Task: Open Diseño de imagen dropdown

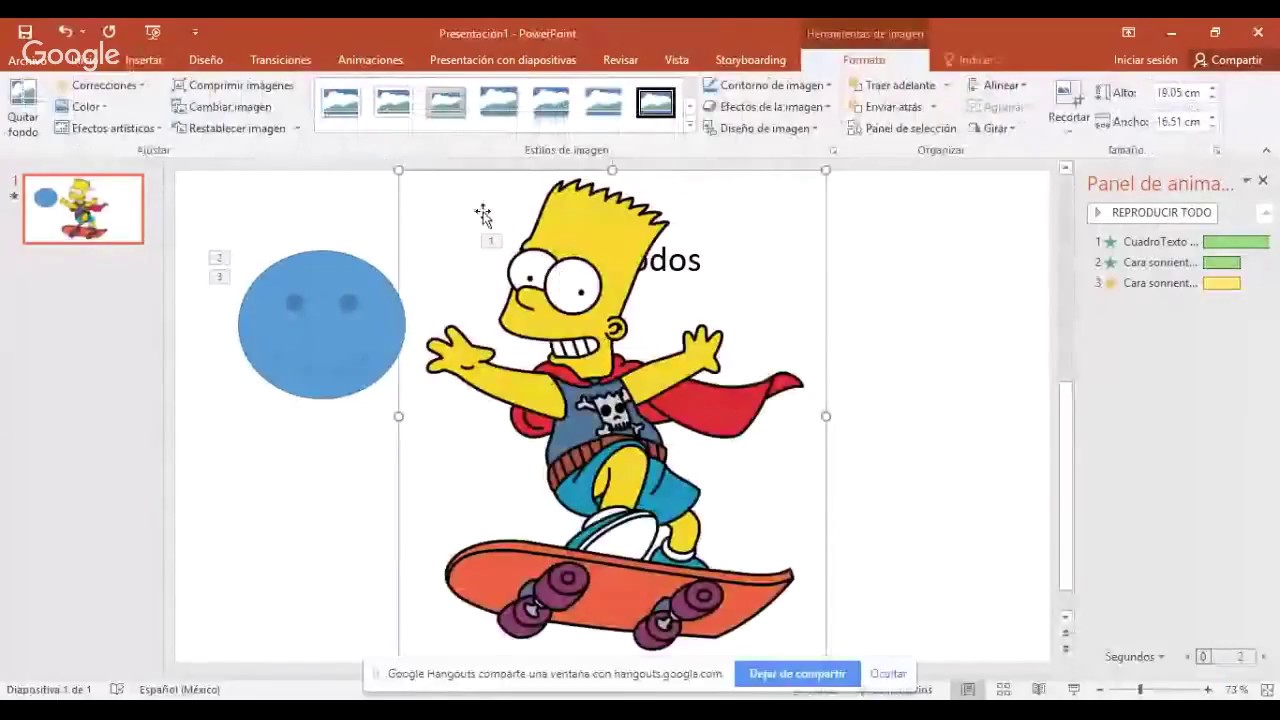Action: click(x=760, y=128)
